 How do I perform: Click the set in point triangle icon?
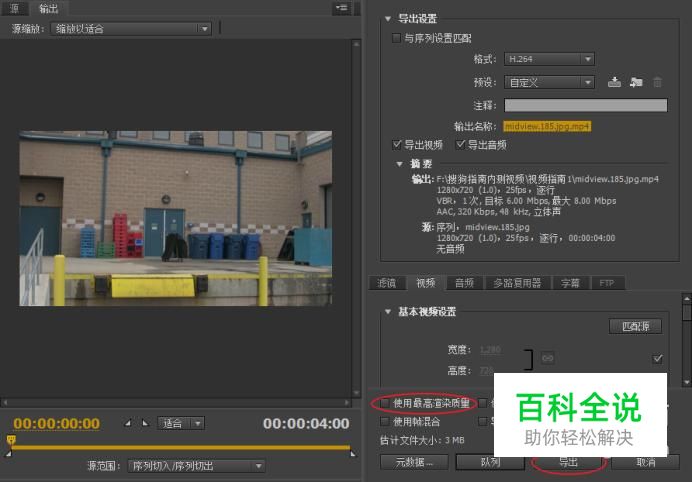click(128, 423)
